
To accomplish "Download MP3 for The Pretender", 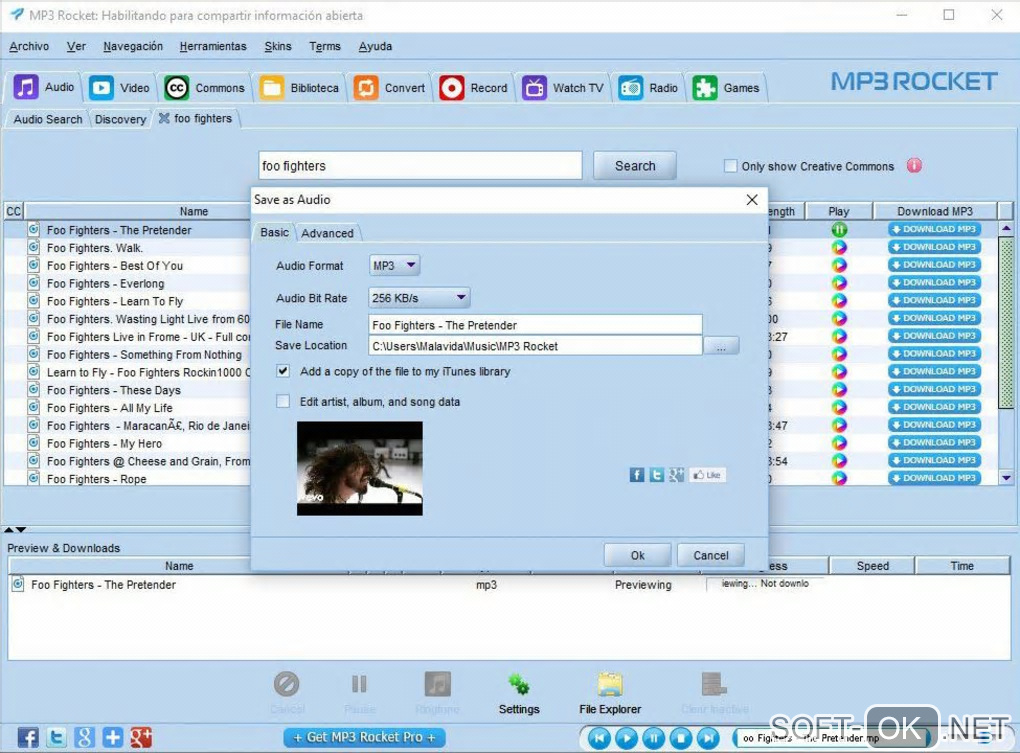I will [x=934, y=230].
